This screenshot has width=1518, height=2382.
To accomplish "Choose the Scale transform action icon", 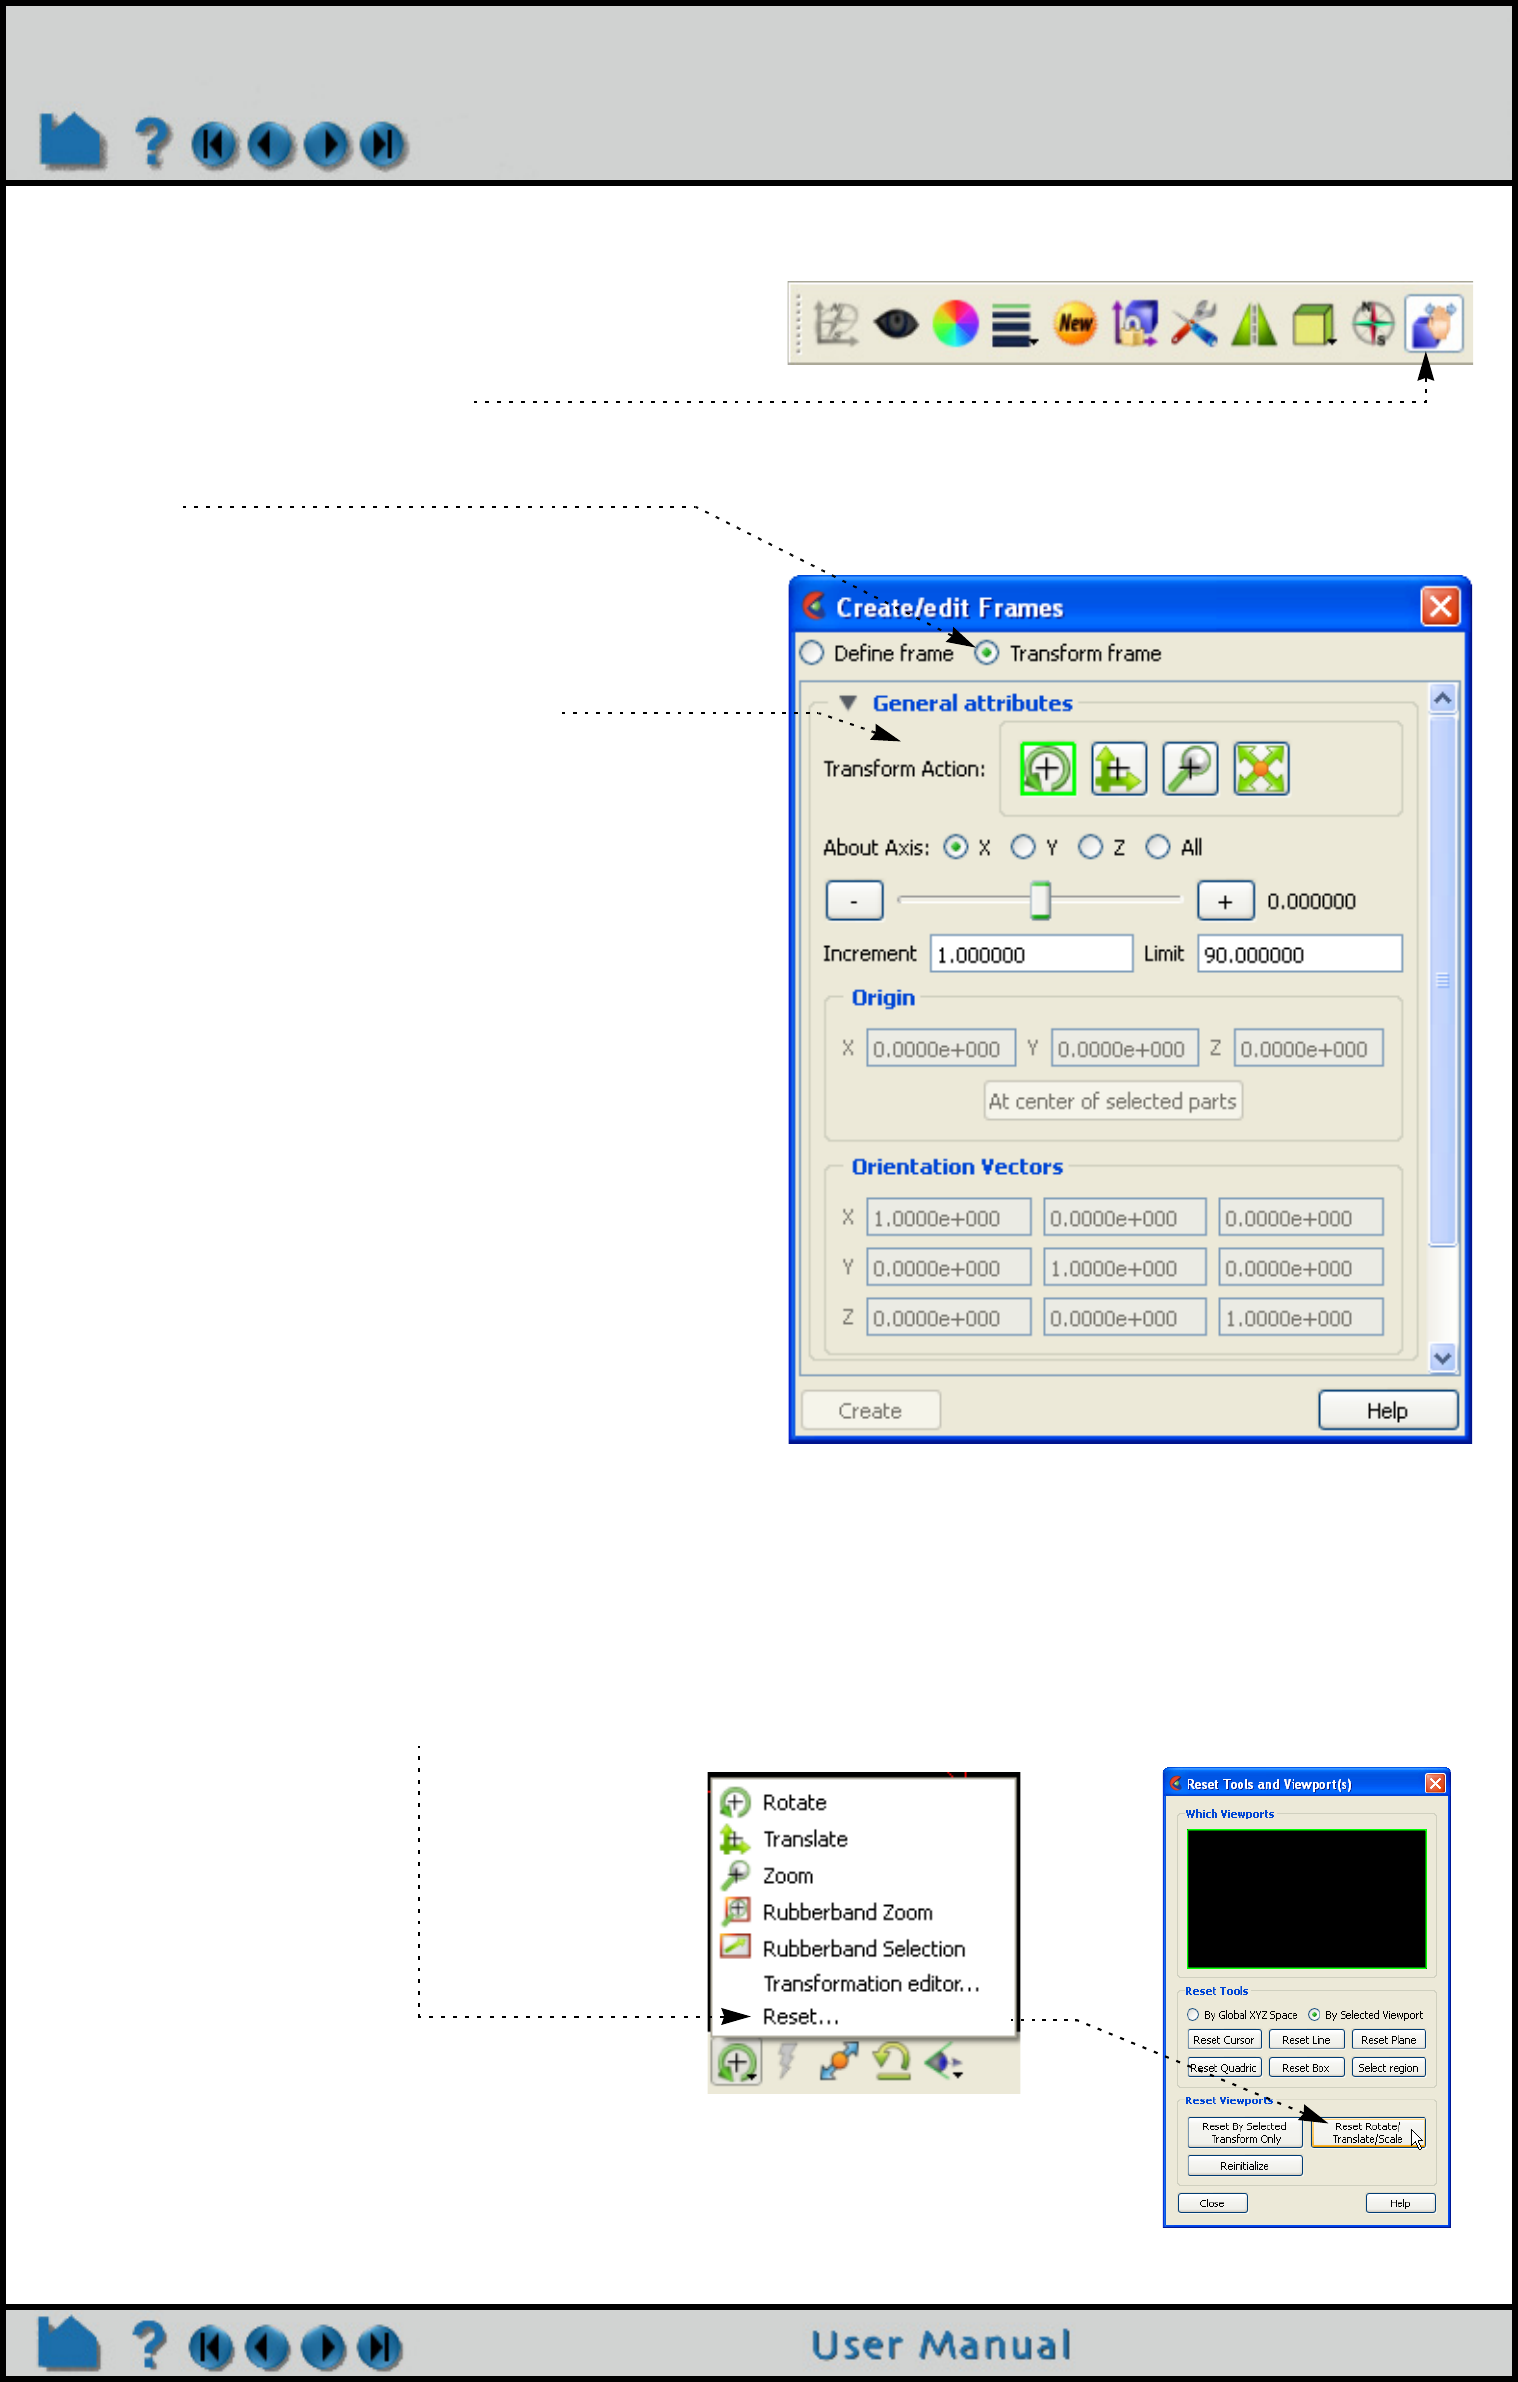I will coord(1261,769).
